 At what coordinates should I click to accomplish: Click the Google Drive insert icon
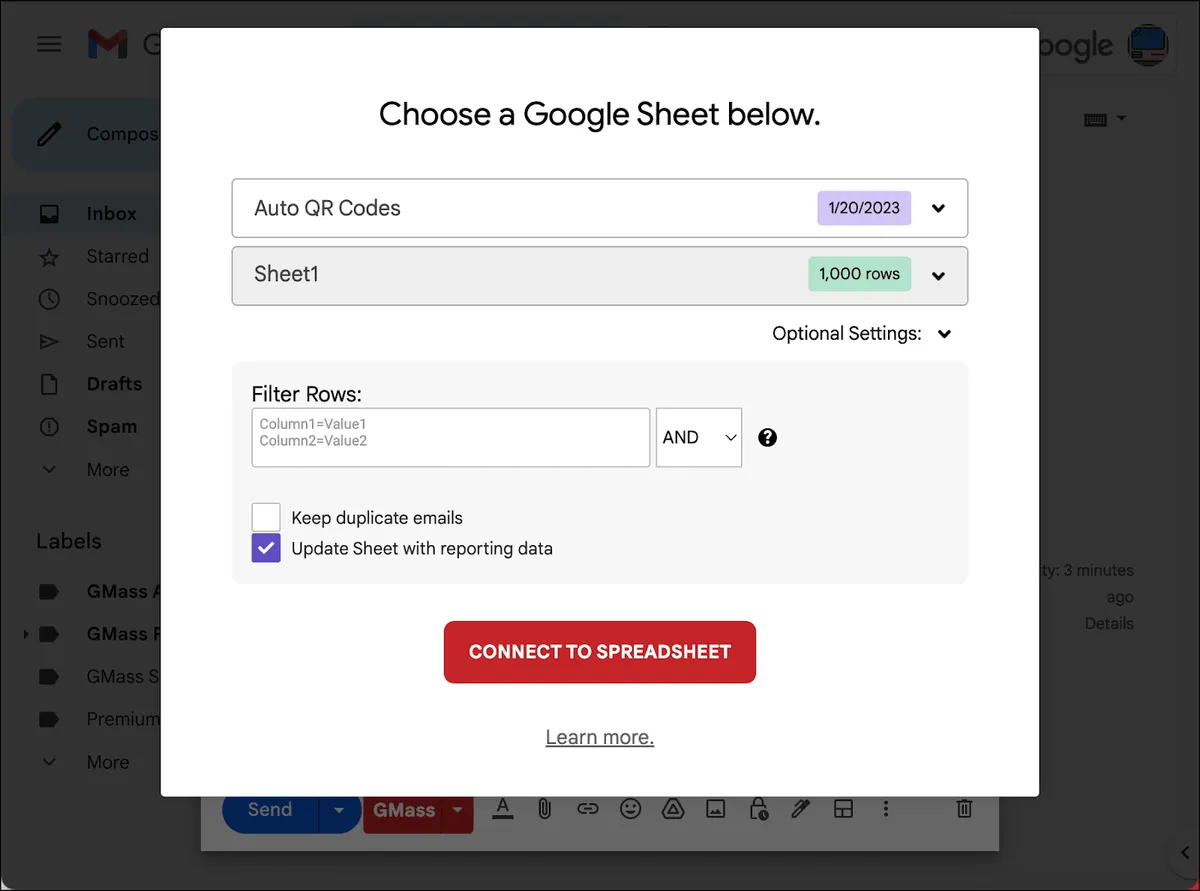coord(673,809)
